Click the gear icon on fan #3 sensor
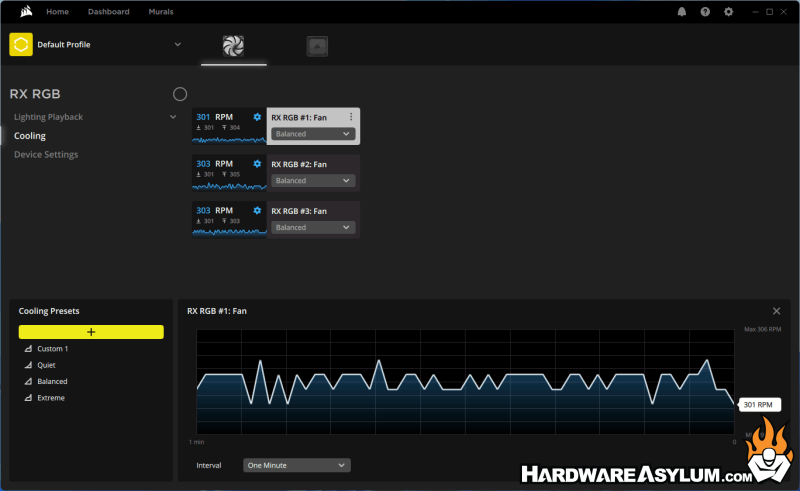800x491 pixels. tap(257, 210)
